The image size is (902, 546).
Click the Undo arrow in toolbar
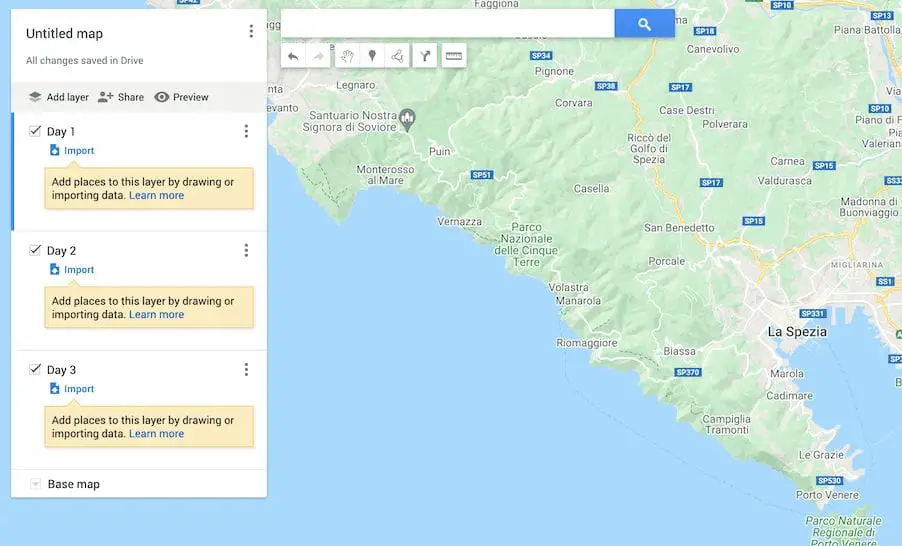pyautogui.click(x=293, y=56)
